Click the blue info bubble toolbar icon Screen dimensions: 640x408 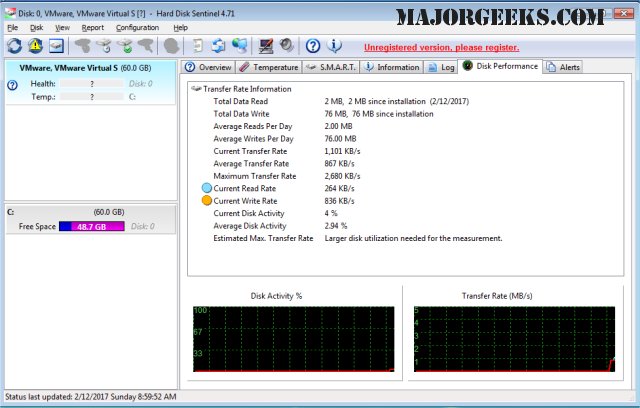pos(334,46)
